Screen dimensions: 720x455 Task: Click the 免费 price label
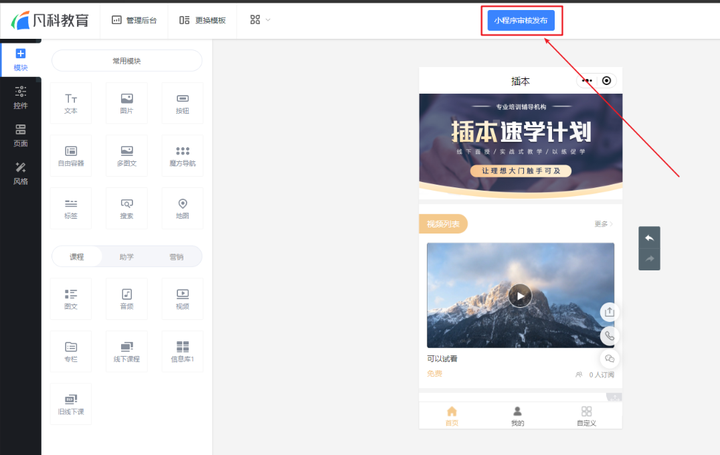coord(434,374)
